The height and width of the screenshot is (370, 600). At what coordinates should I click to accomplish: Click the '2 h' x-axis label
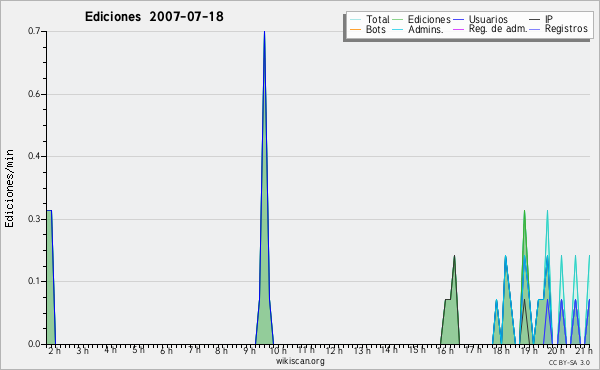[54, 350]
